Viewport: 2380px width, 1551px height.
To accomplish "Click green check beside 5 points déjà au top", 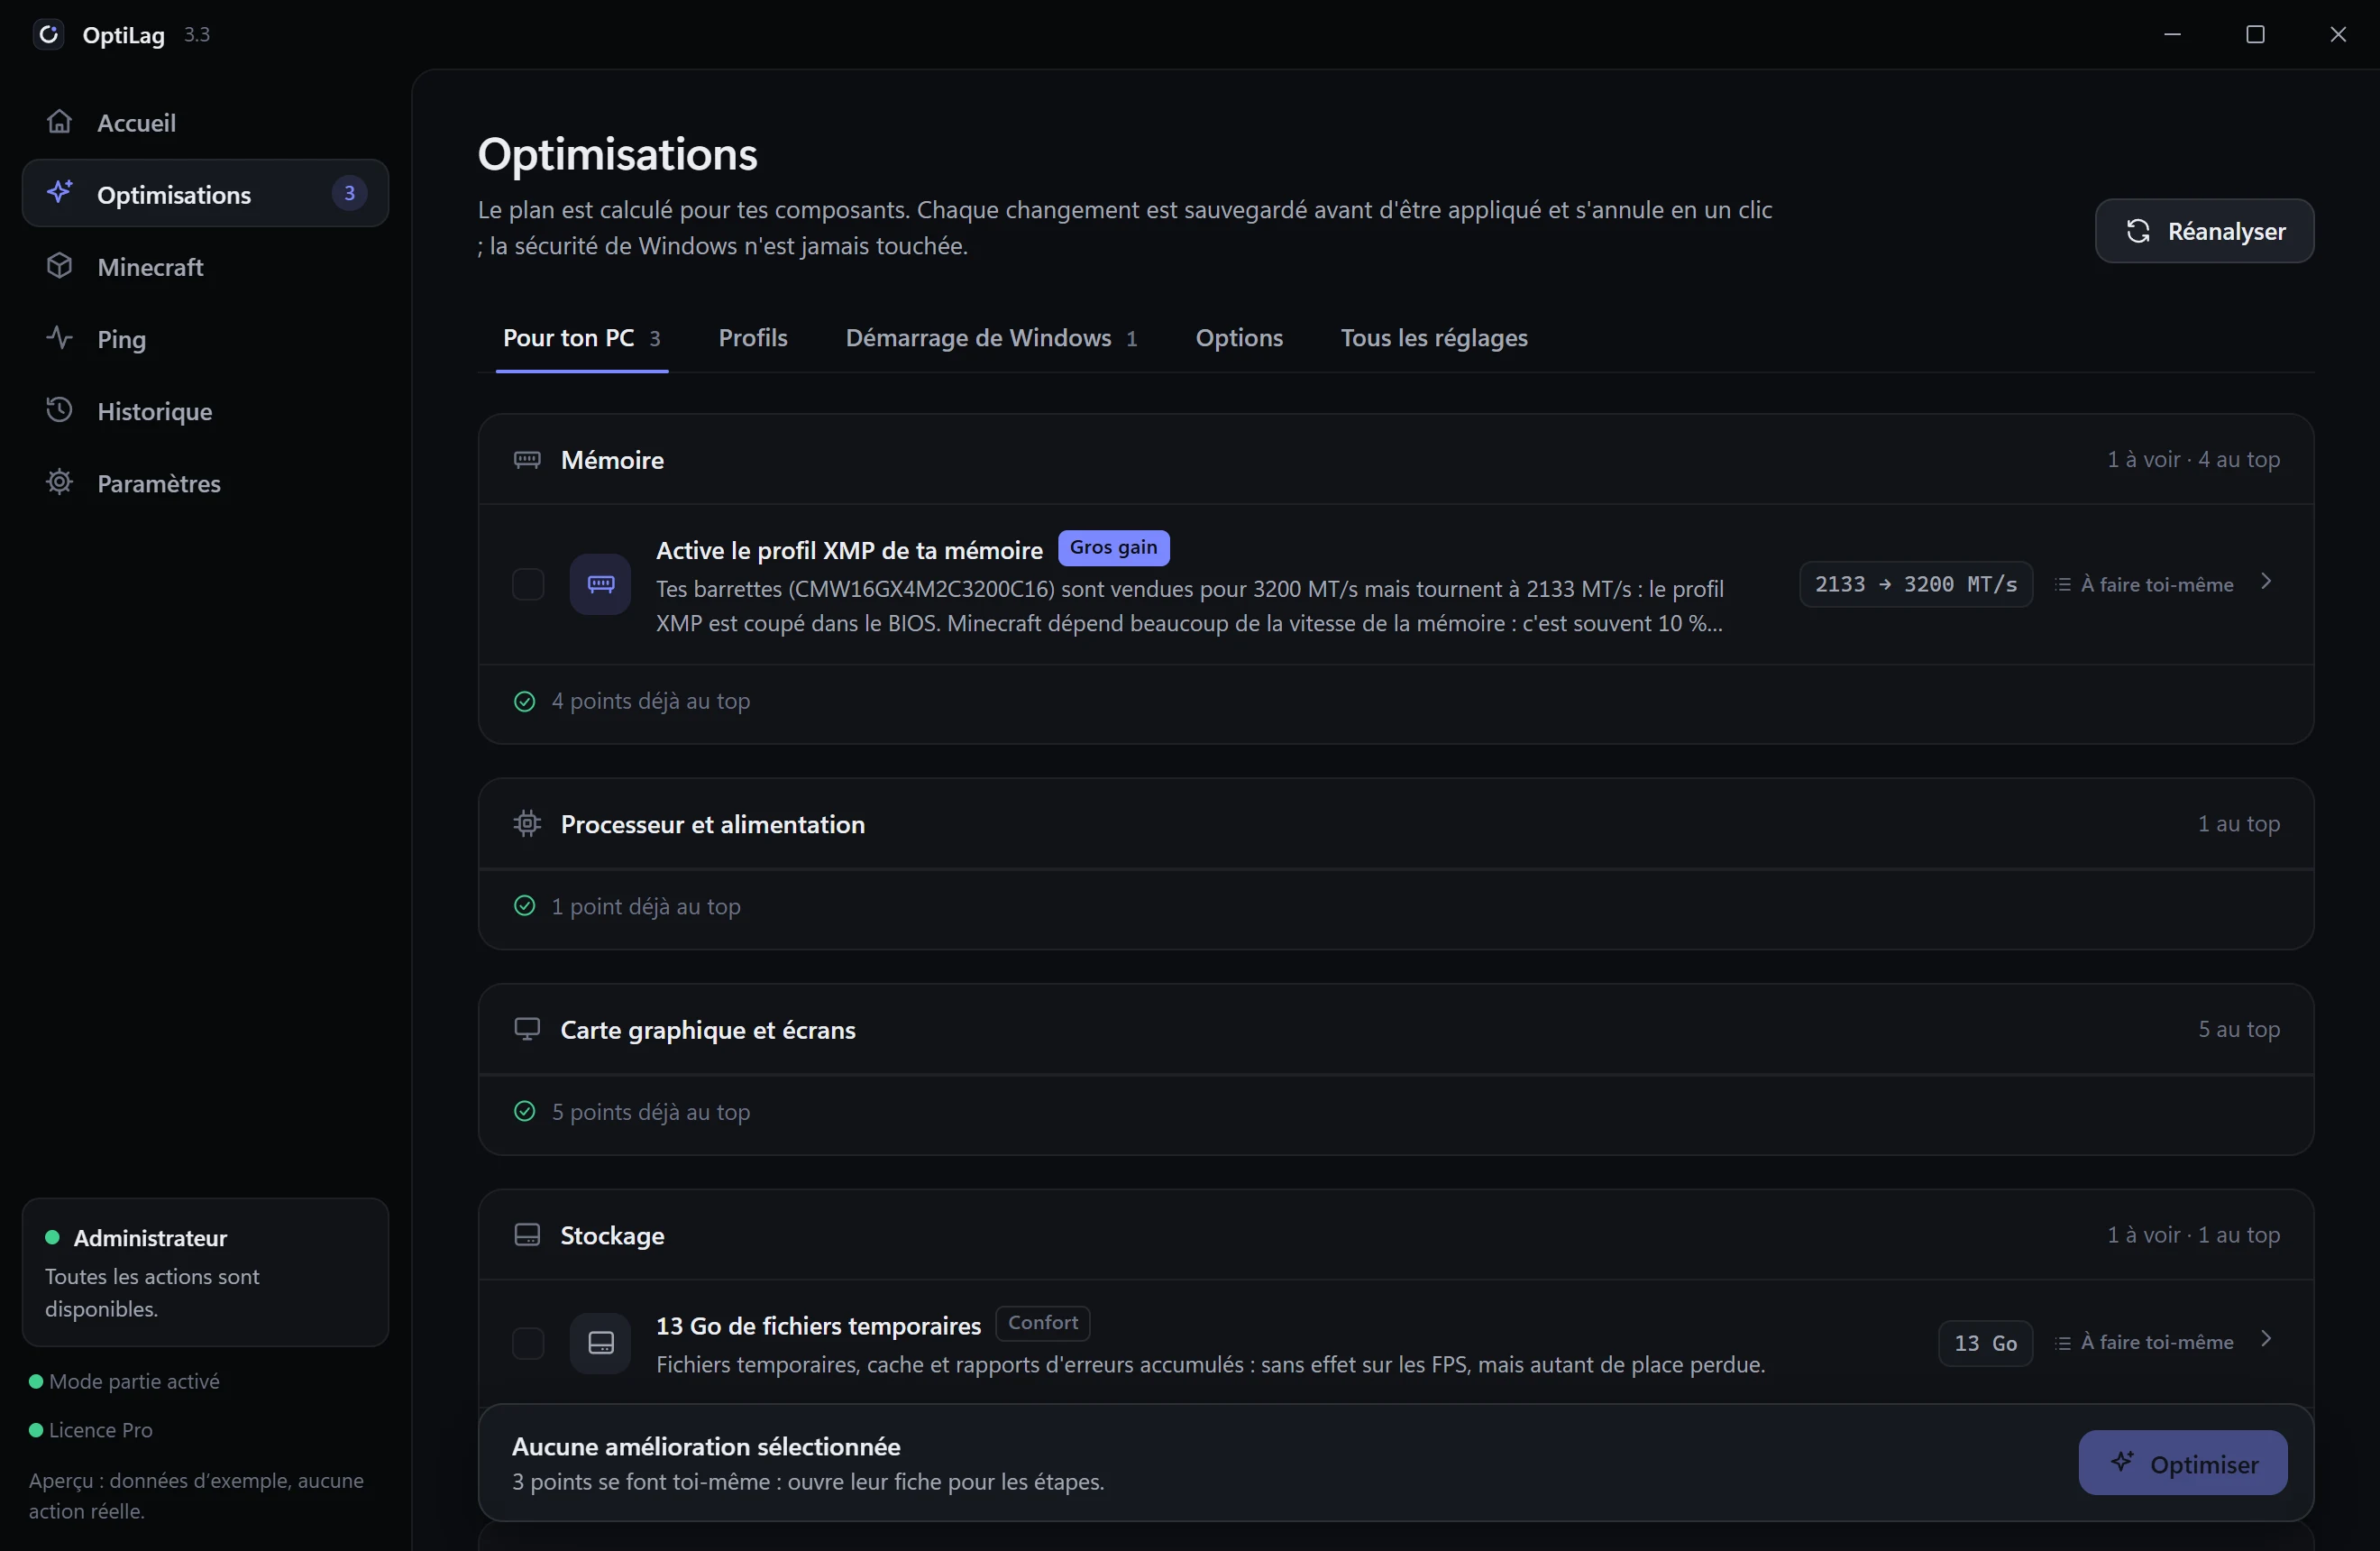I will (525, 1112).
